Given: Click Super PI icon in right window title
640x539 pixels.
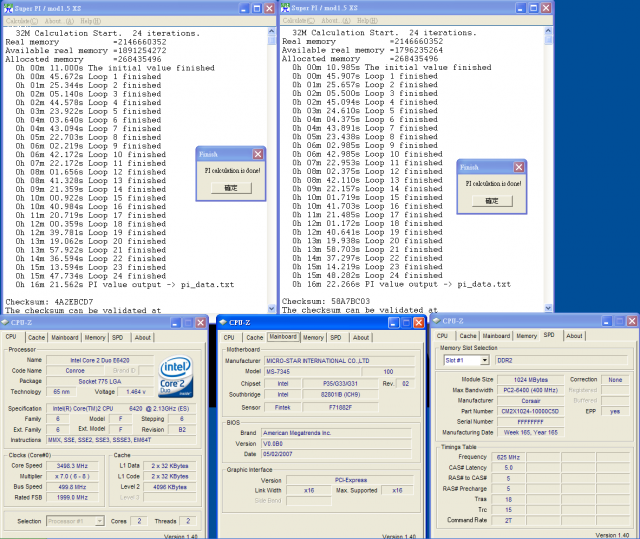Looking at the screenshot, I should (x=285, y=8).
